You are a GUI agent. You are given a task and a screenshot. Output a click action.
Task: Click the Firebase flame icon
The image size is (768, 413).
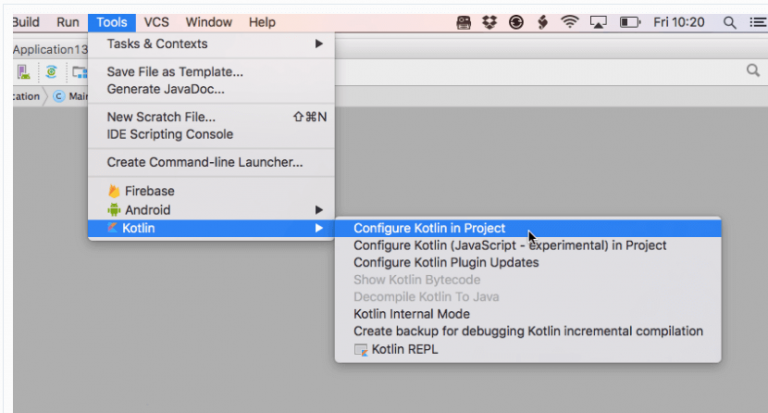(x=114, y=191)
